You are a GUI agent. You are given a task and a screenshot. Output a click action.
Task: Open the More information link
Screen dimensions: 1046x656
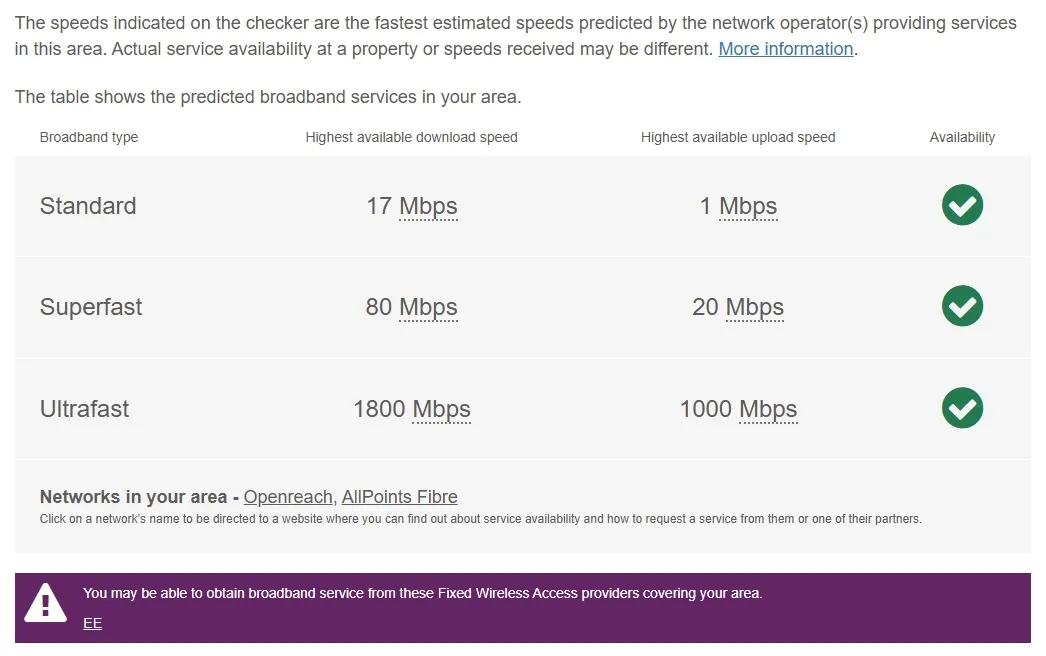tap(786, 49)
